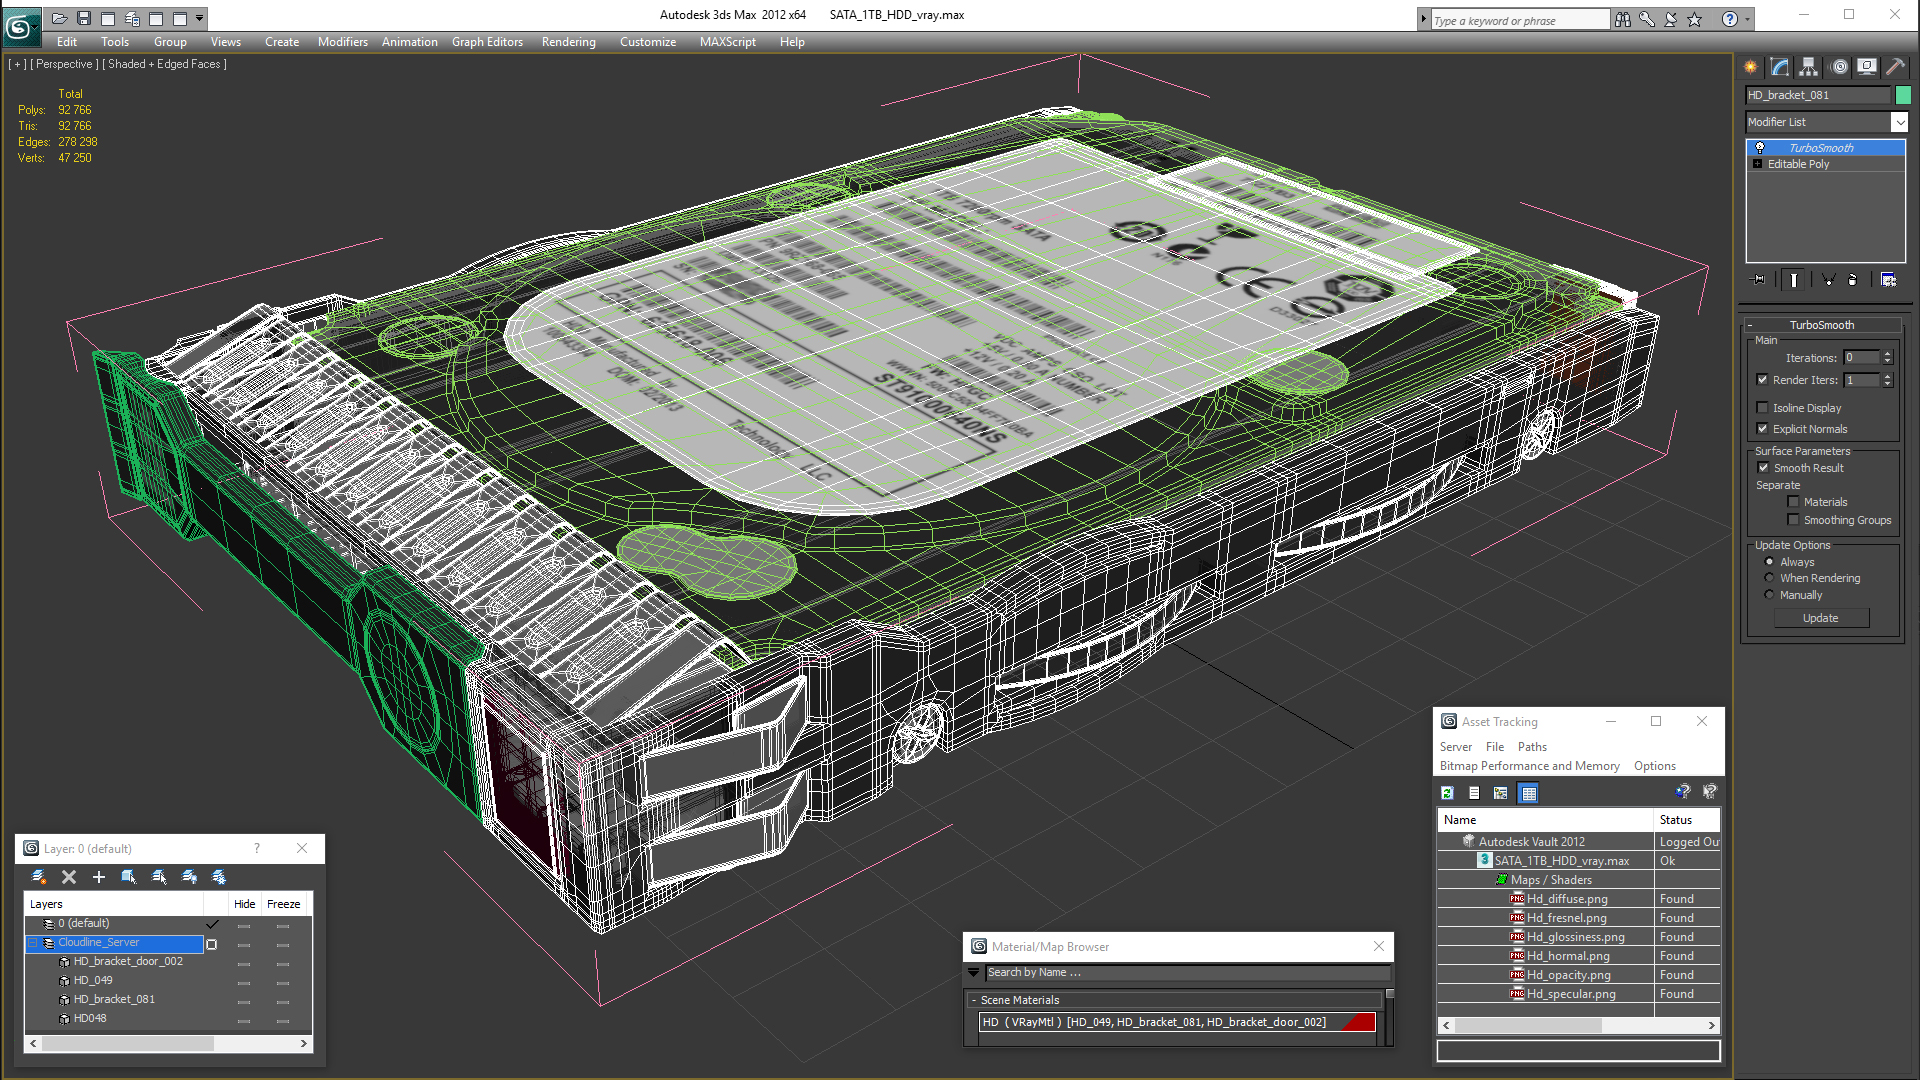Open the Utilities hammer panel
1920x1080 pixels.
(1896, 67)
